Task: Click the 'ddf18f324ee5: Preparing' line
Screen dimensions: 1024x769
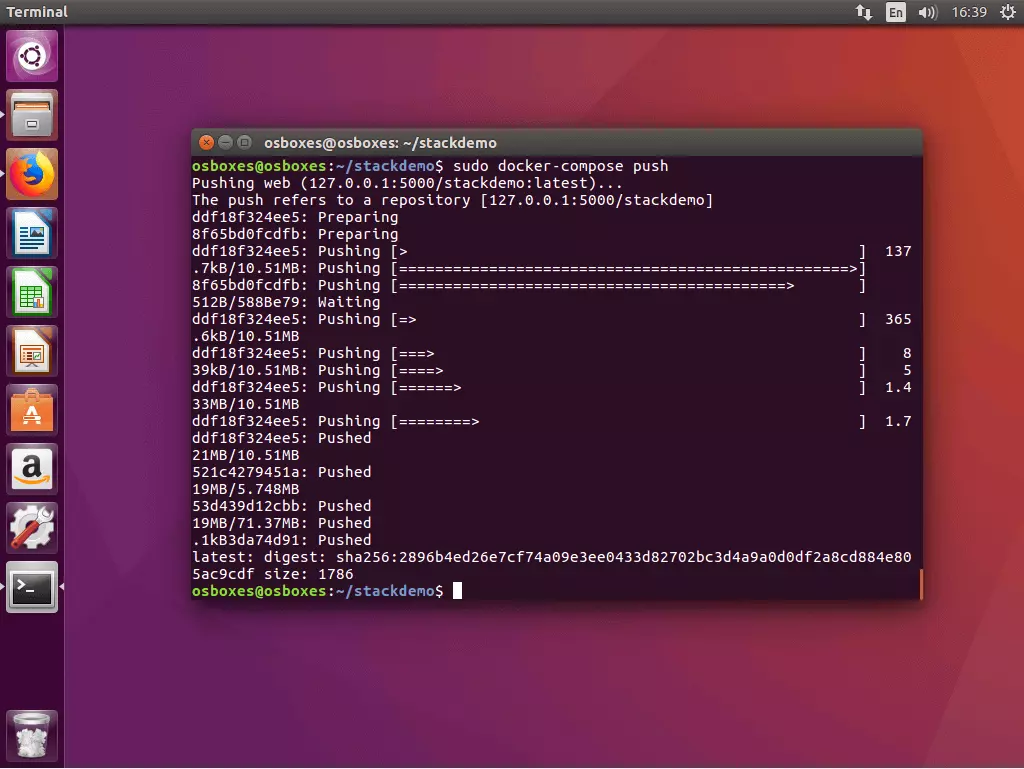Action: click(295, 217)
